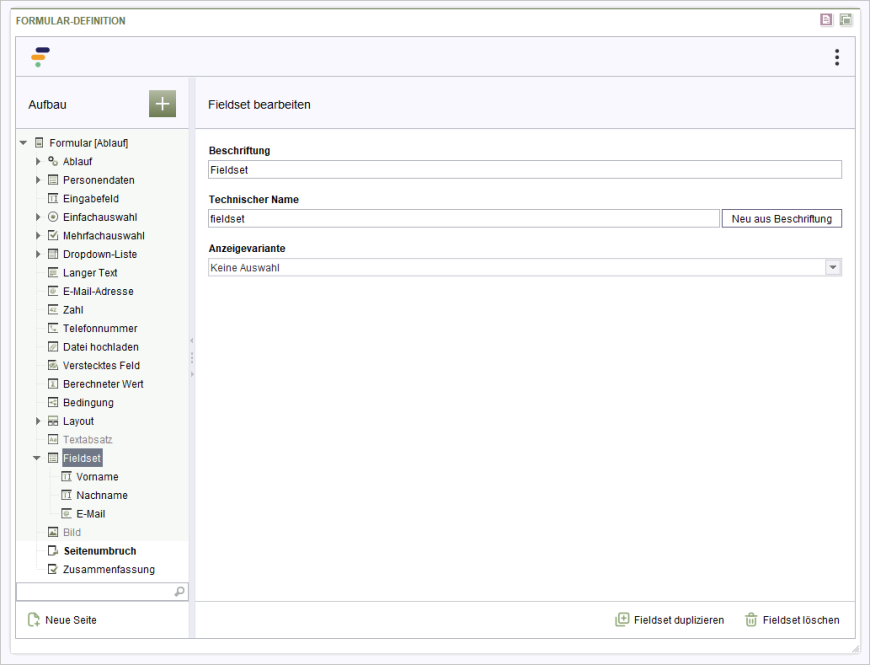Open the Anzeigevariante dropdown
Image resolution: width=870 pixels, height=665 pixels.
832,267
